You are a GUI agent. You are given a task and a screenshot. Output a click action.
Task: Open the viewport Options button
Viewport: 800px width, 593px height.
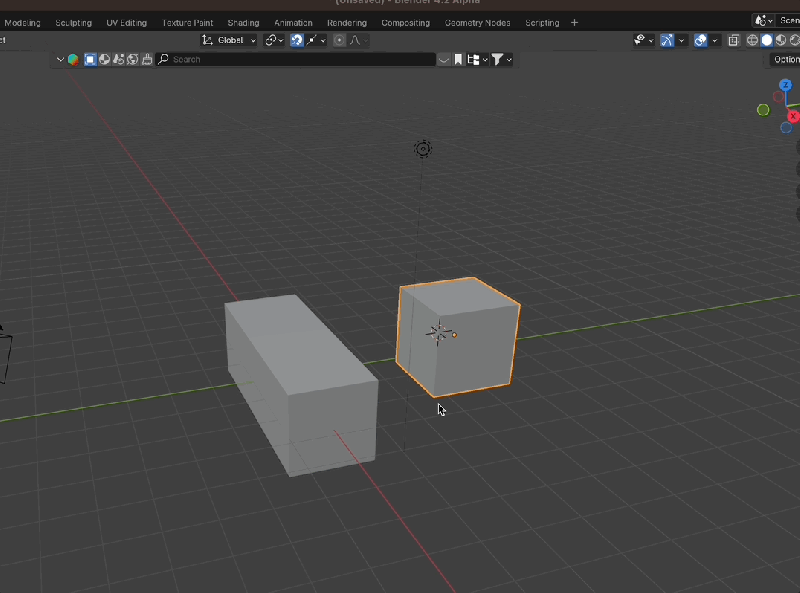[786, 59]
